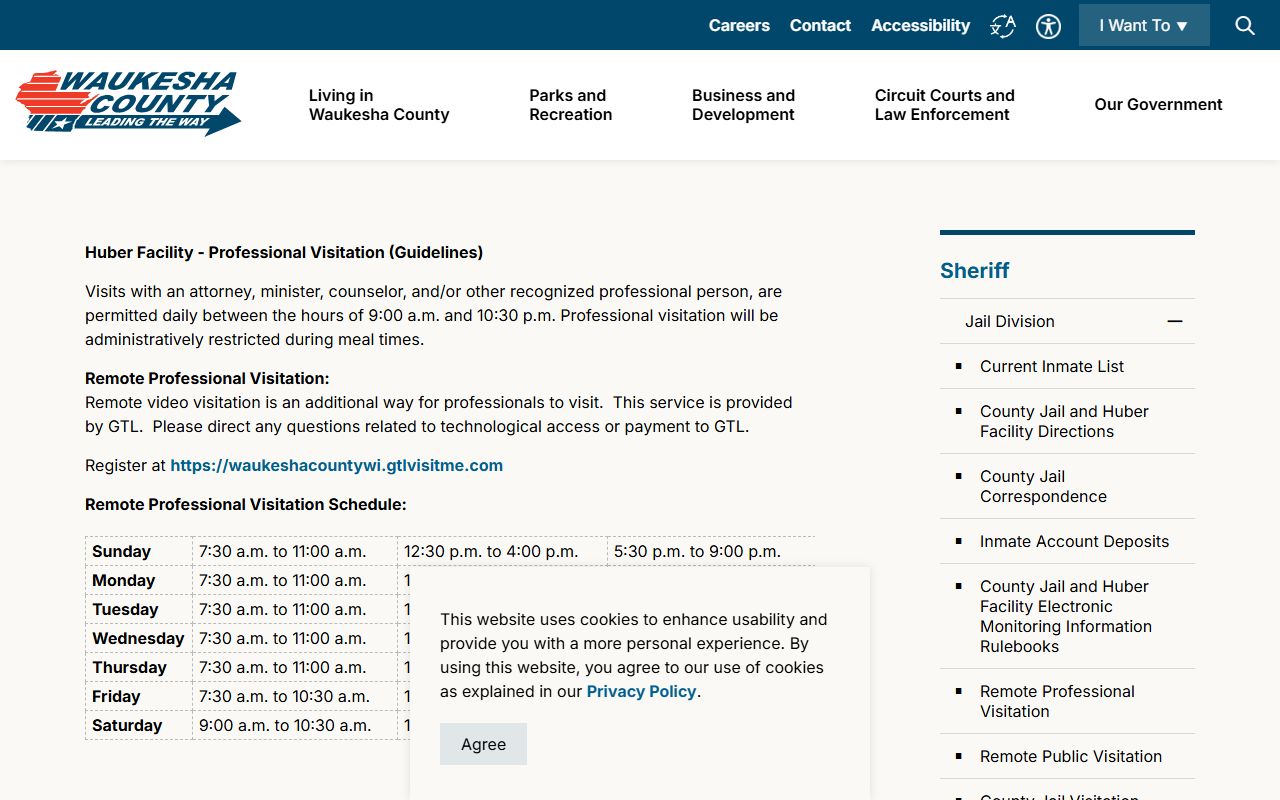Open Inmate Account Deposits

tap(1074, 541)
